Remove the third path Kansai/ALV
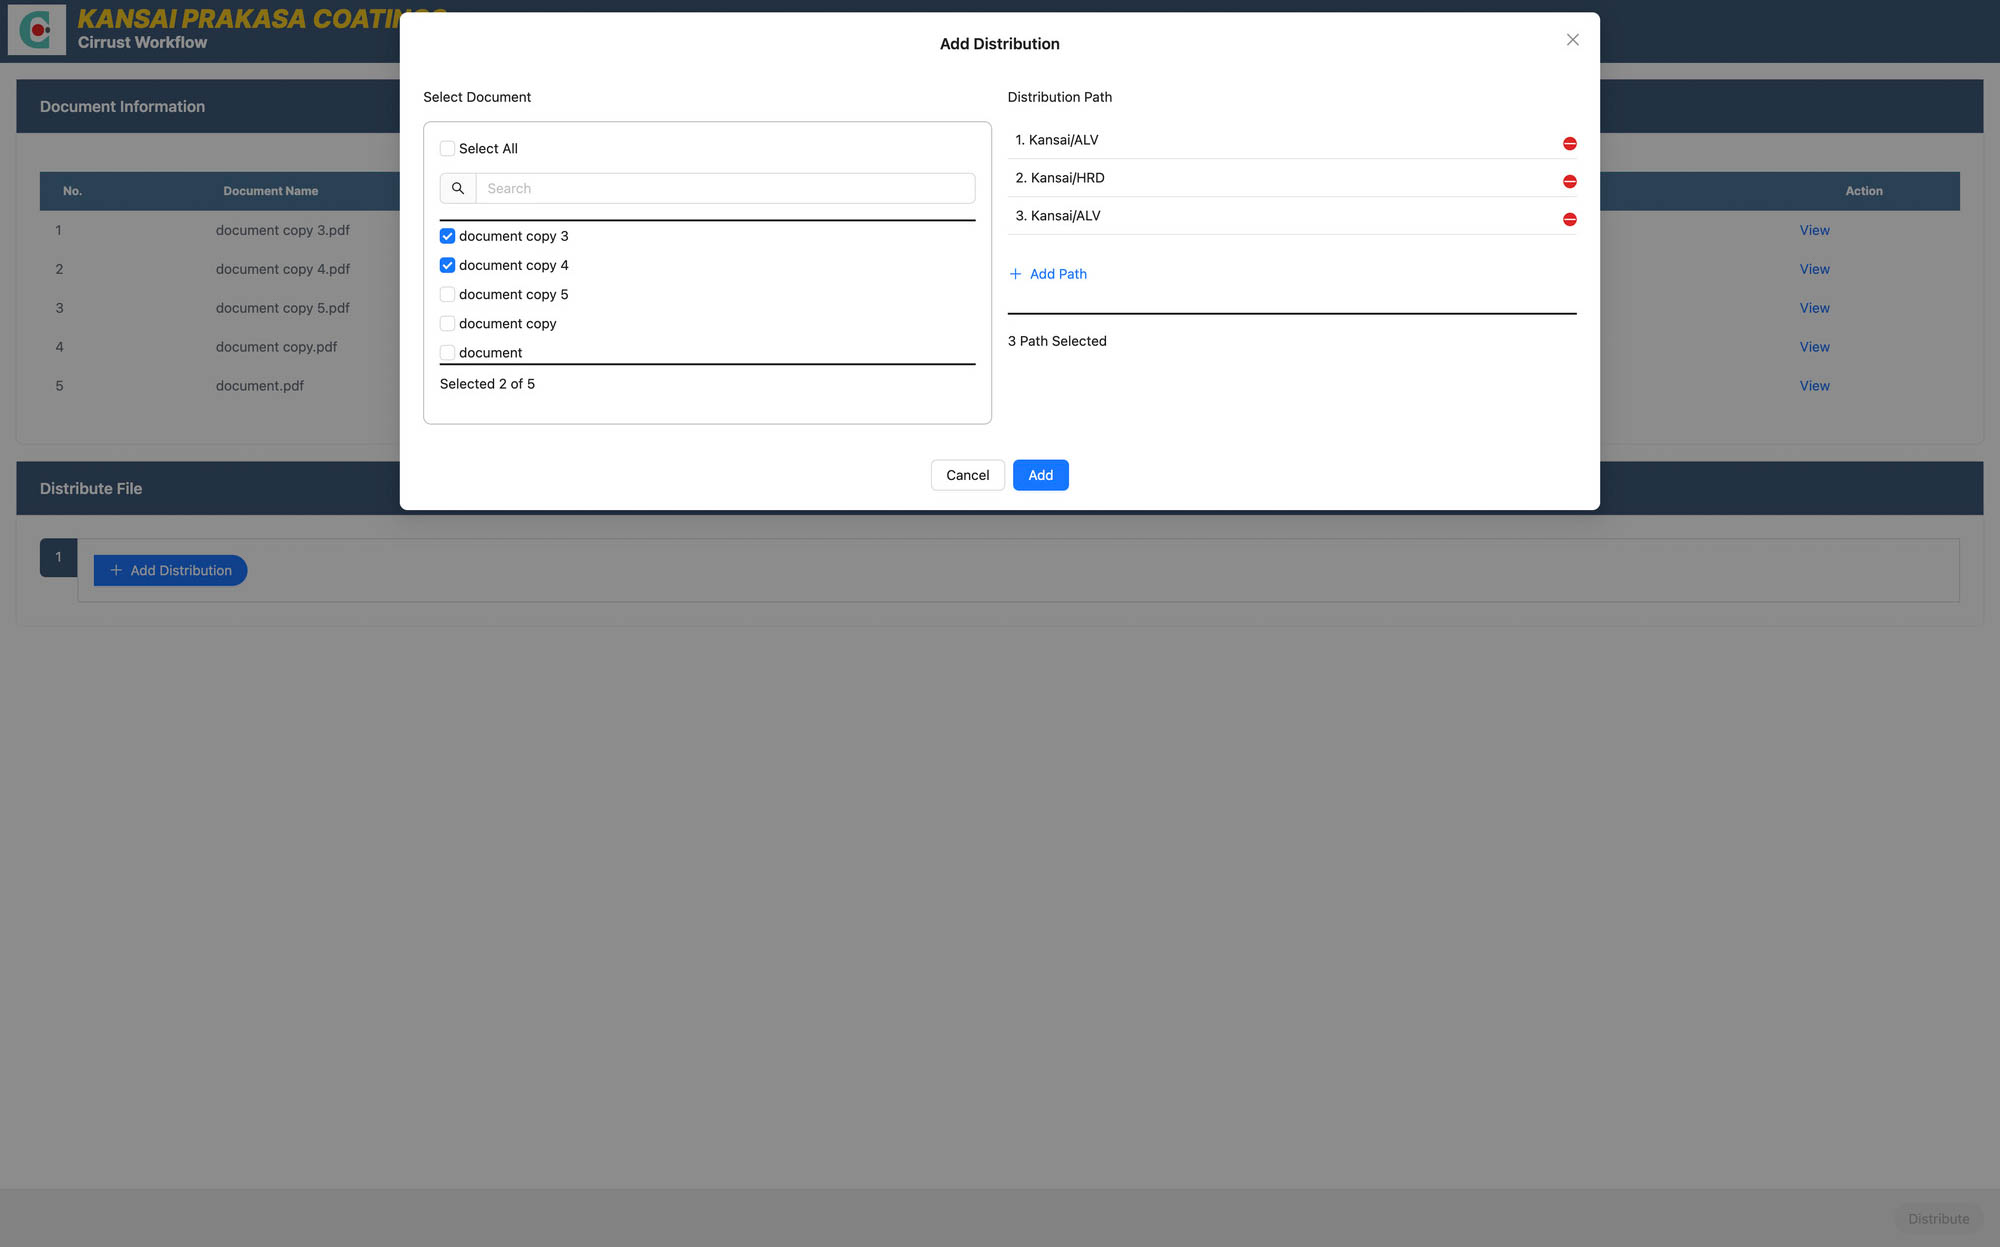The height and width of the screenshot is (1247, 2000). coord(1569,219)
